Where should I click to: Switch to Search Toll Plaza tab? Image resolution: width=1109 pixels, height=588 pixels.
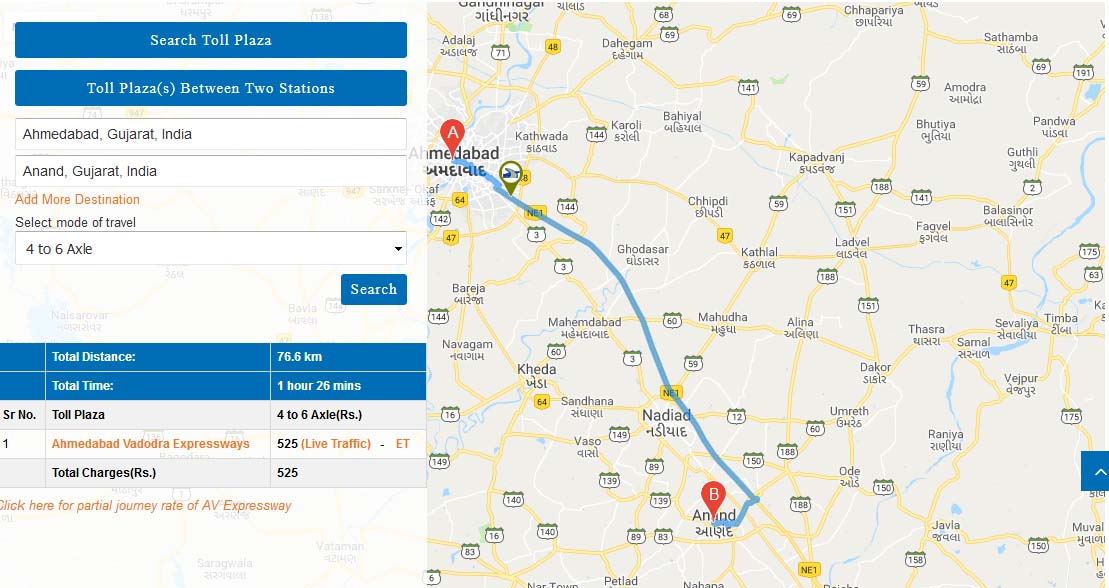point(211,40)
